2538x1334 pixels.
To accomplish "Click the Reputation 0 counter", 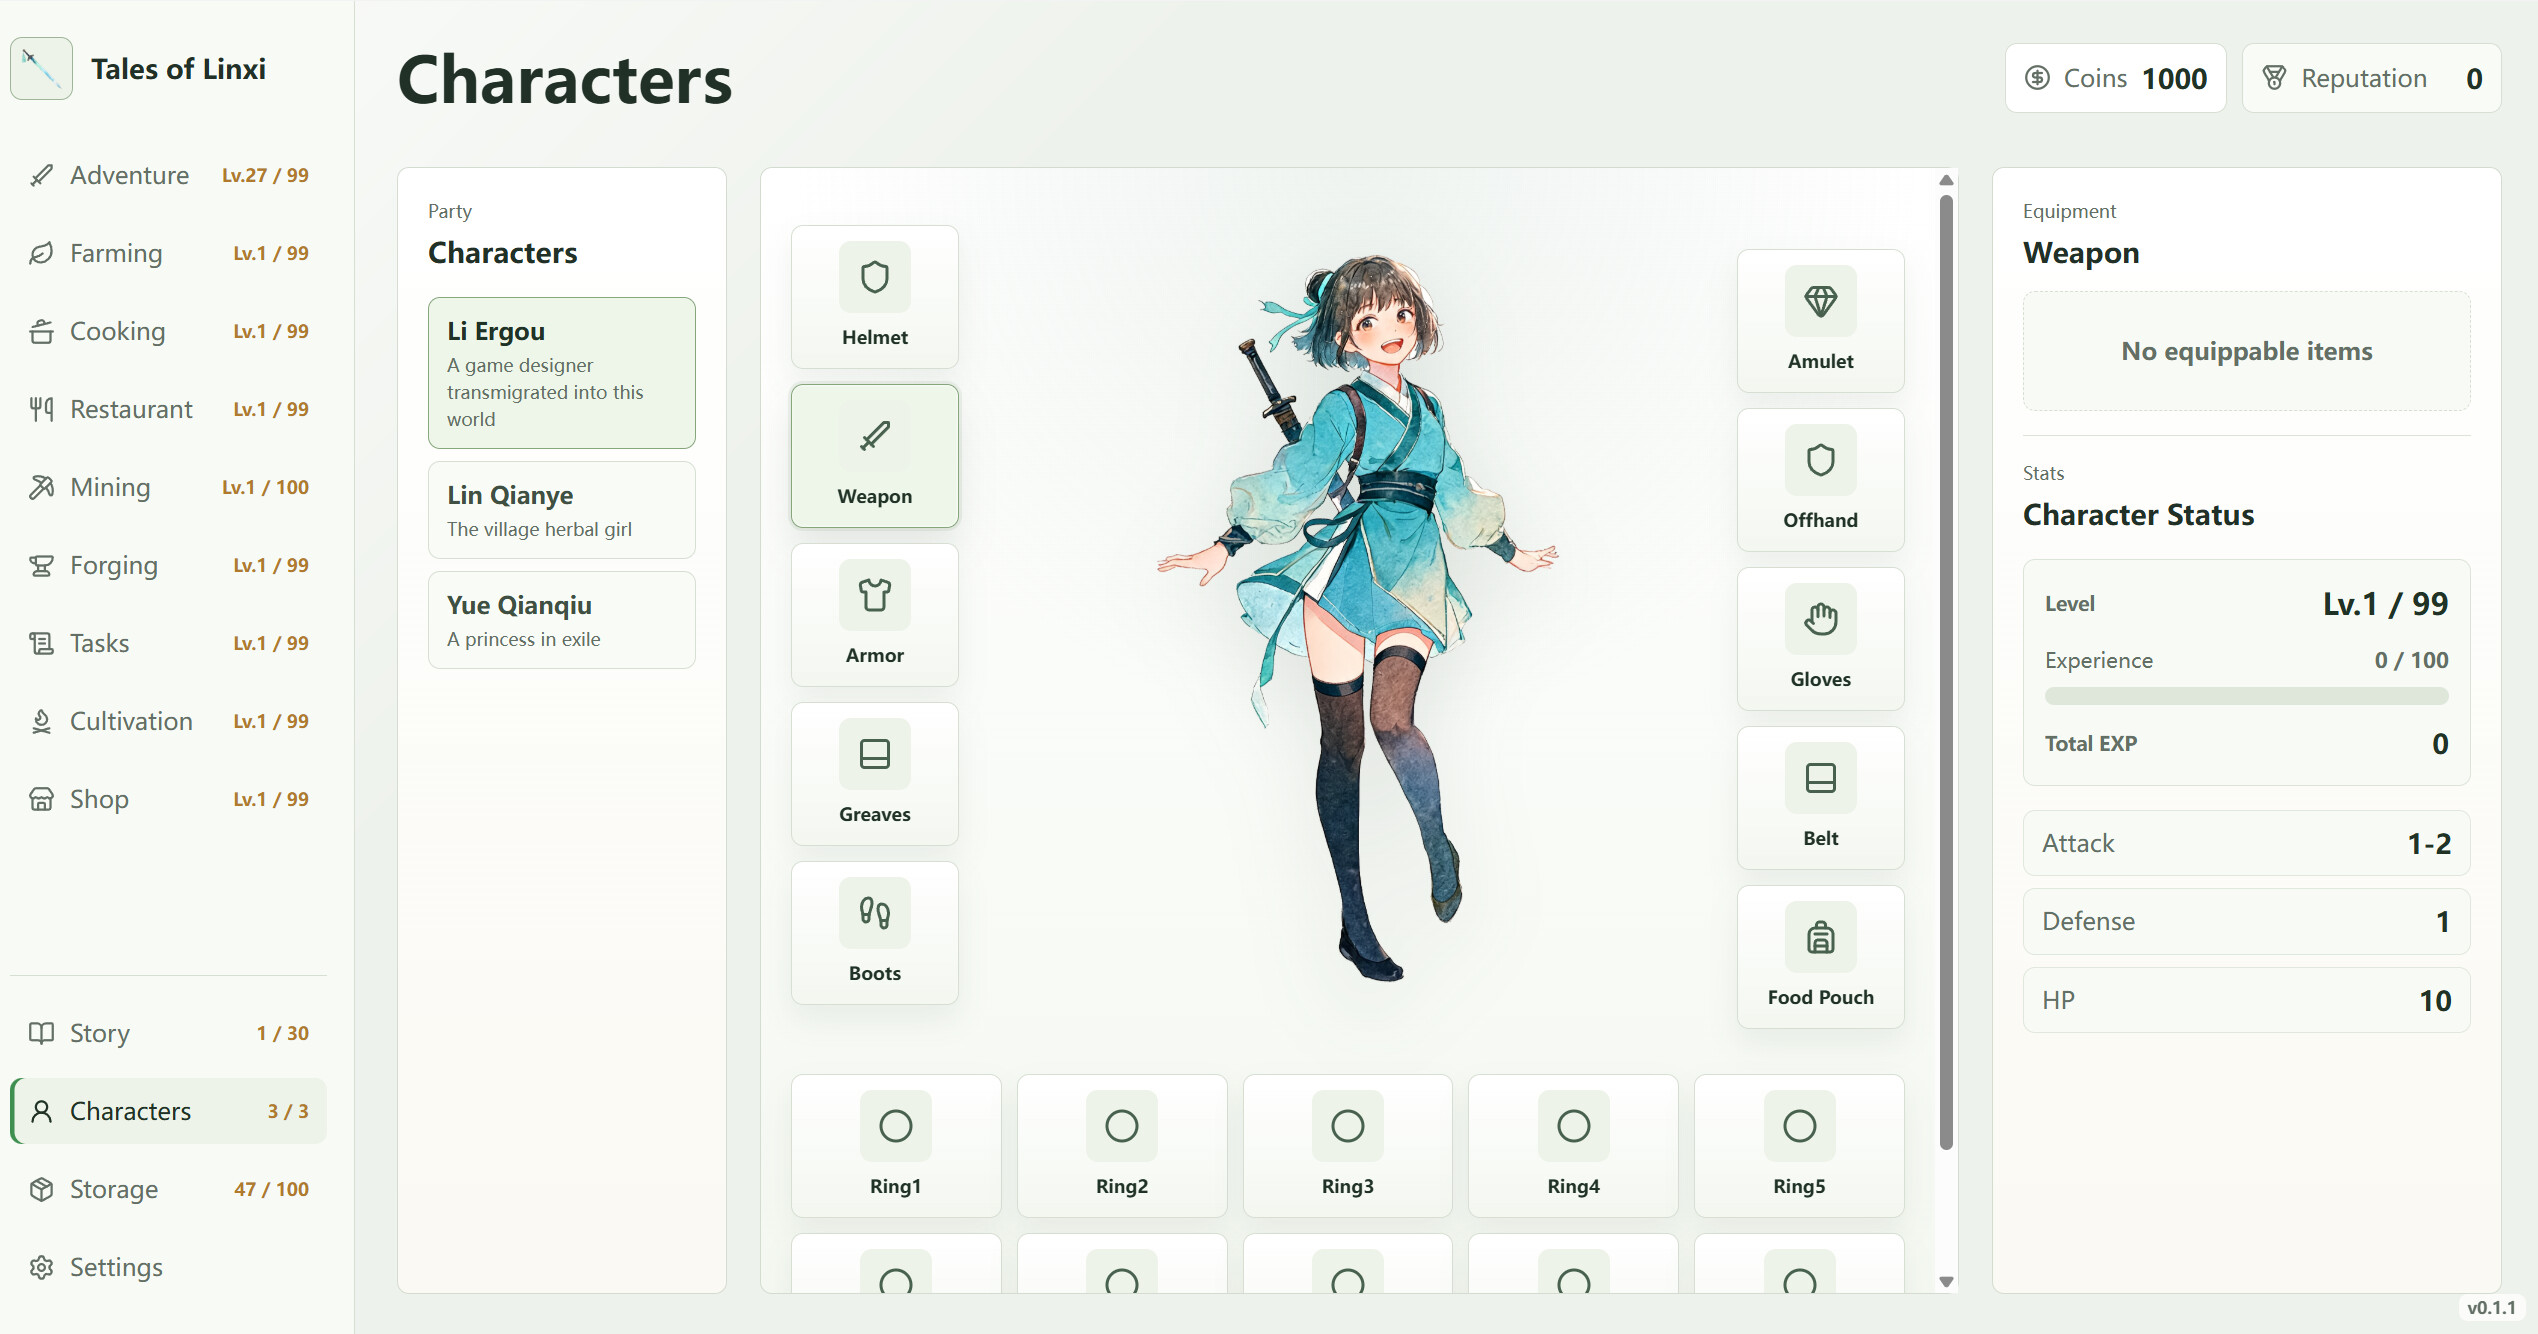I will [2371, 78].
